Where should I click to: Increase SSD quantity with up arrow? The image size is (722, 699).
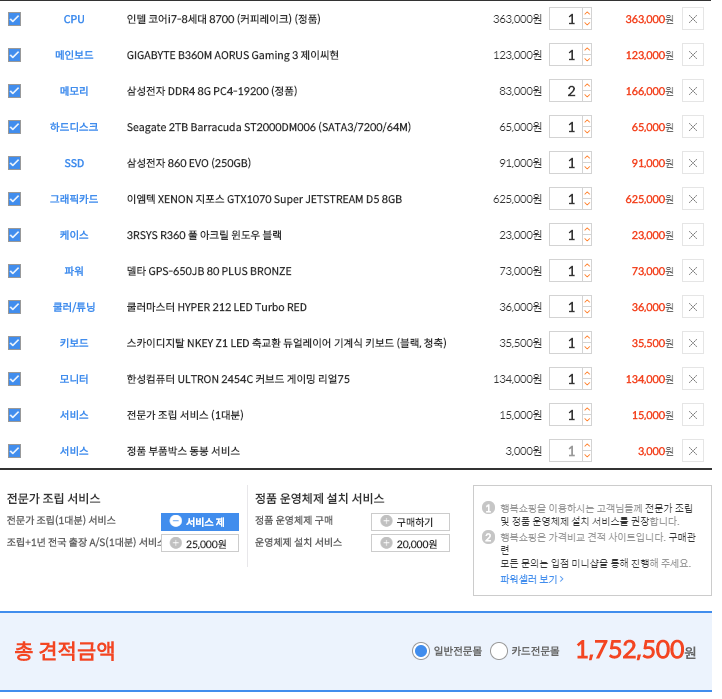(587, 157)
